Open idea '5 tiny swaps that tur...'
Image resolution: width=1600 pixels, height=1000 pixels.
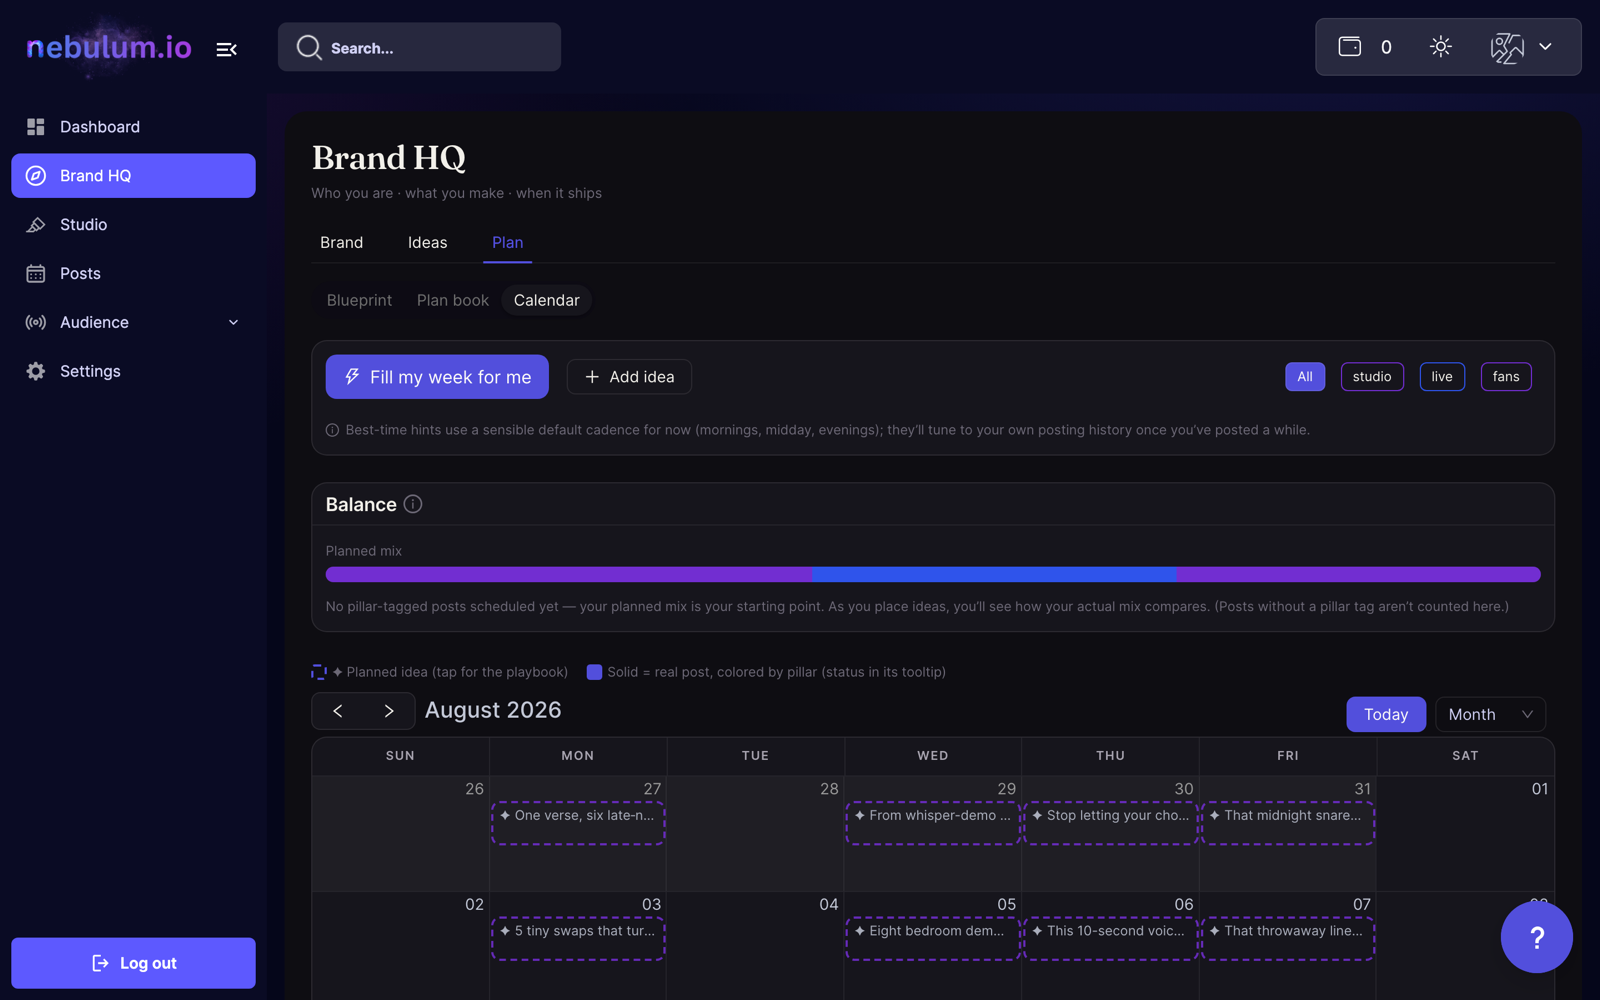[x=578, y=939]
